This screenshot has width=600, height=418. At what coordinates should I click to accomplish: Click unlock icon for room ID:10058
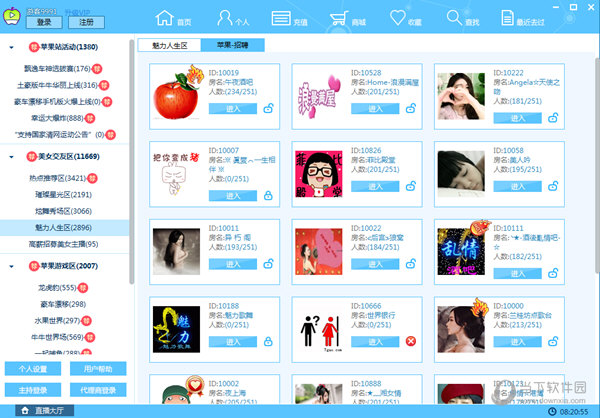point(553,186)
